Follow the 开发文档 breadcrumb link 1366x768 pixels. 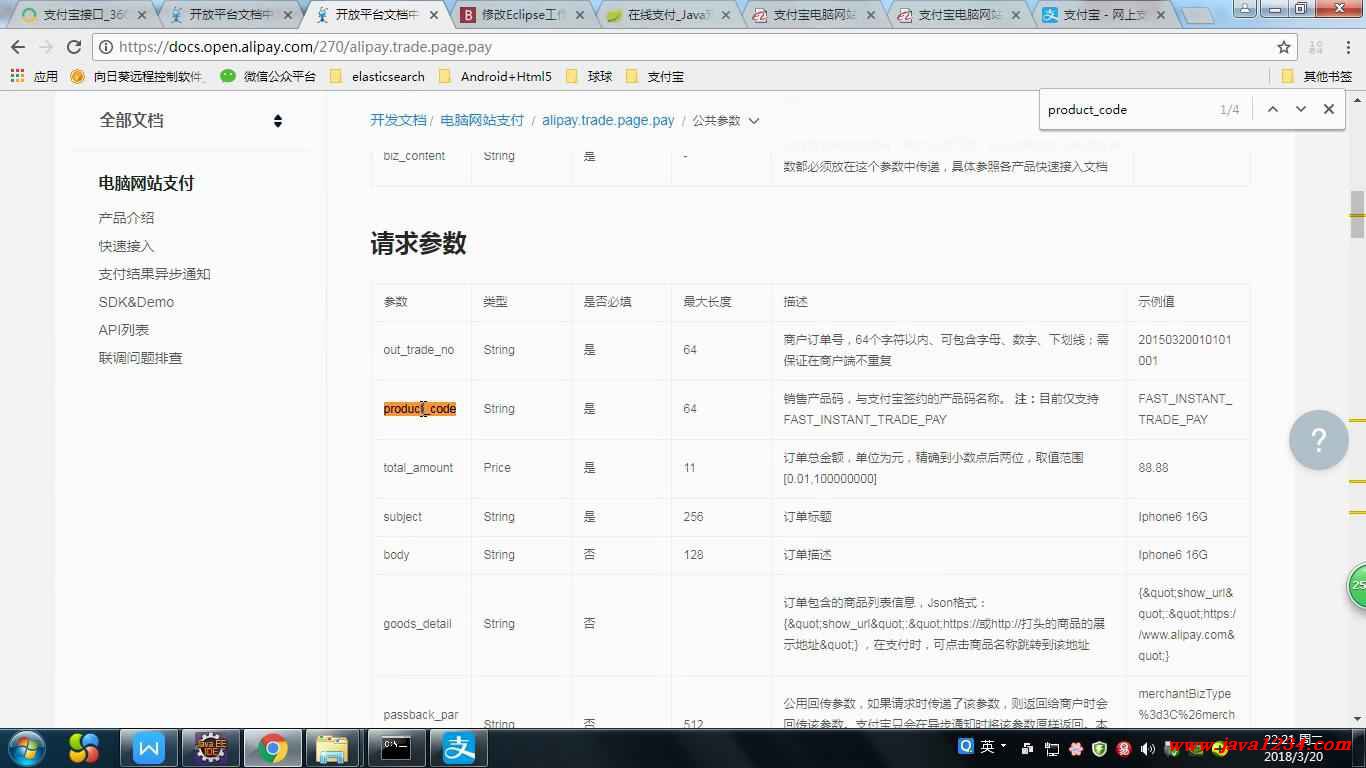[398, 120]
